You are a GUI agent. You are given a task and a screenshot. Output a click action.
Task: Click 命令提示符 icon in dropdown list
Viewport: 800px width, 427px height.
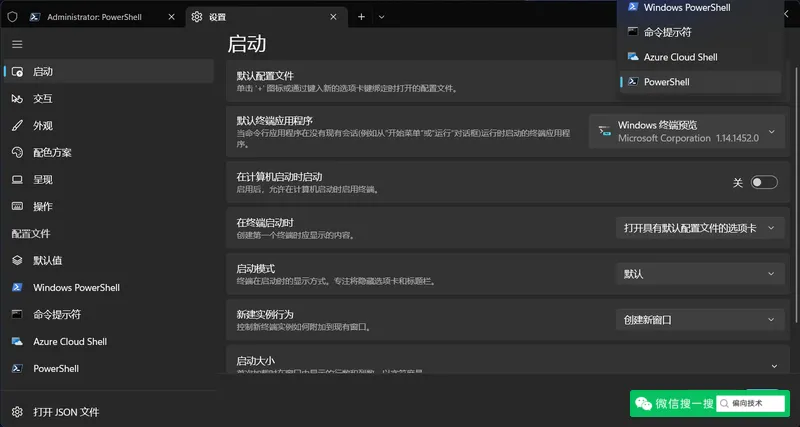click(633, 32)
